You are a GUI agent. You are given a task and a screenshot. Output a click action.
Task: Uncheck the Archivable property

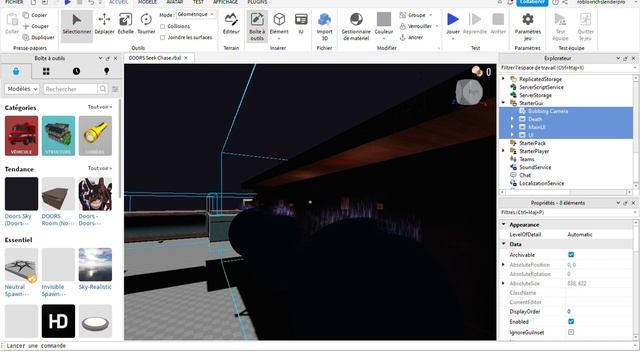point(571,255)
